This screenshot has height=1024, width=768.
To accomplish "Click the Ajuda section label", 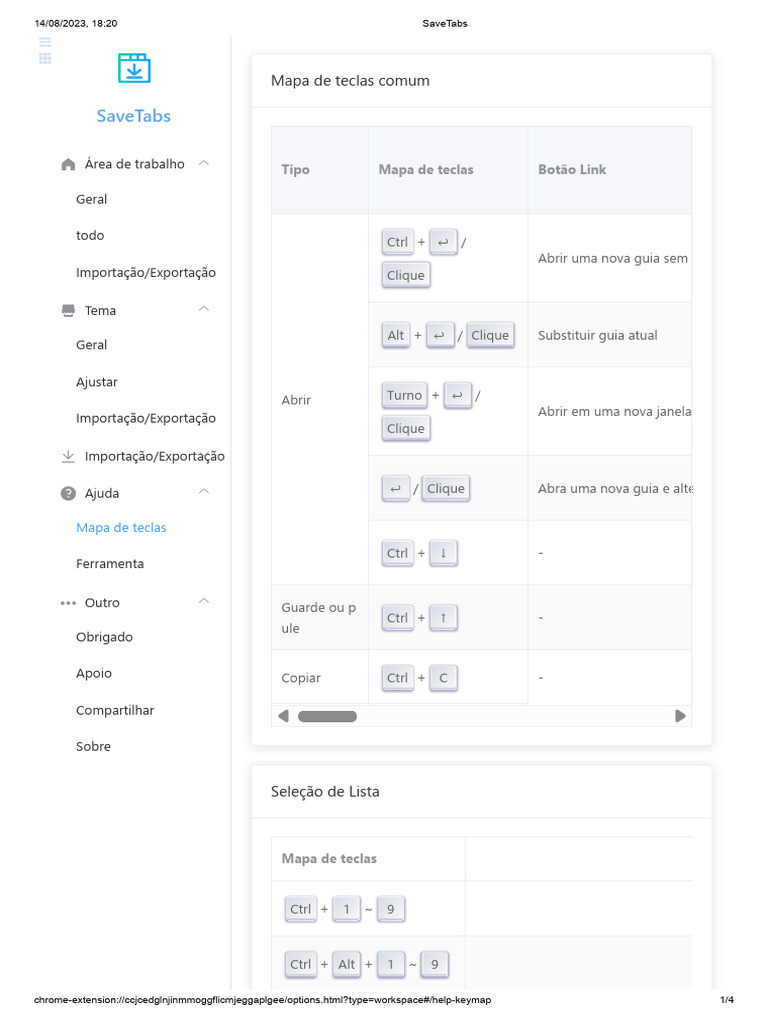I will click(102, 494).
